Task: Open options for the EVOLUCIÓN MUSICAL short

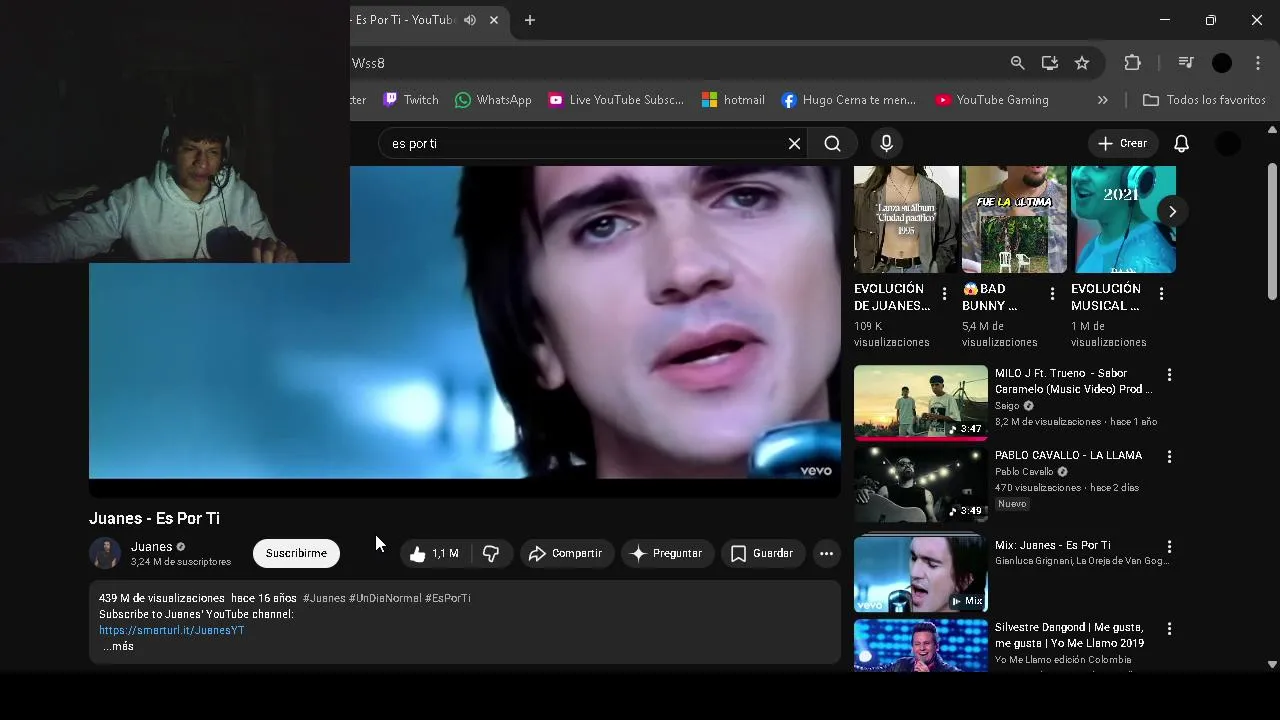Action: [x=1161, y=294]
